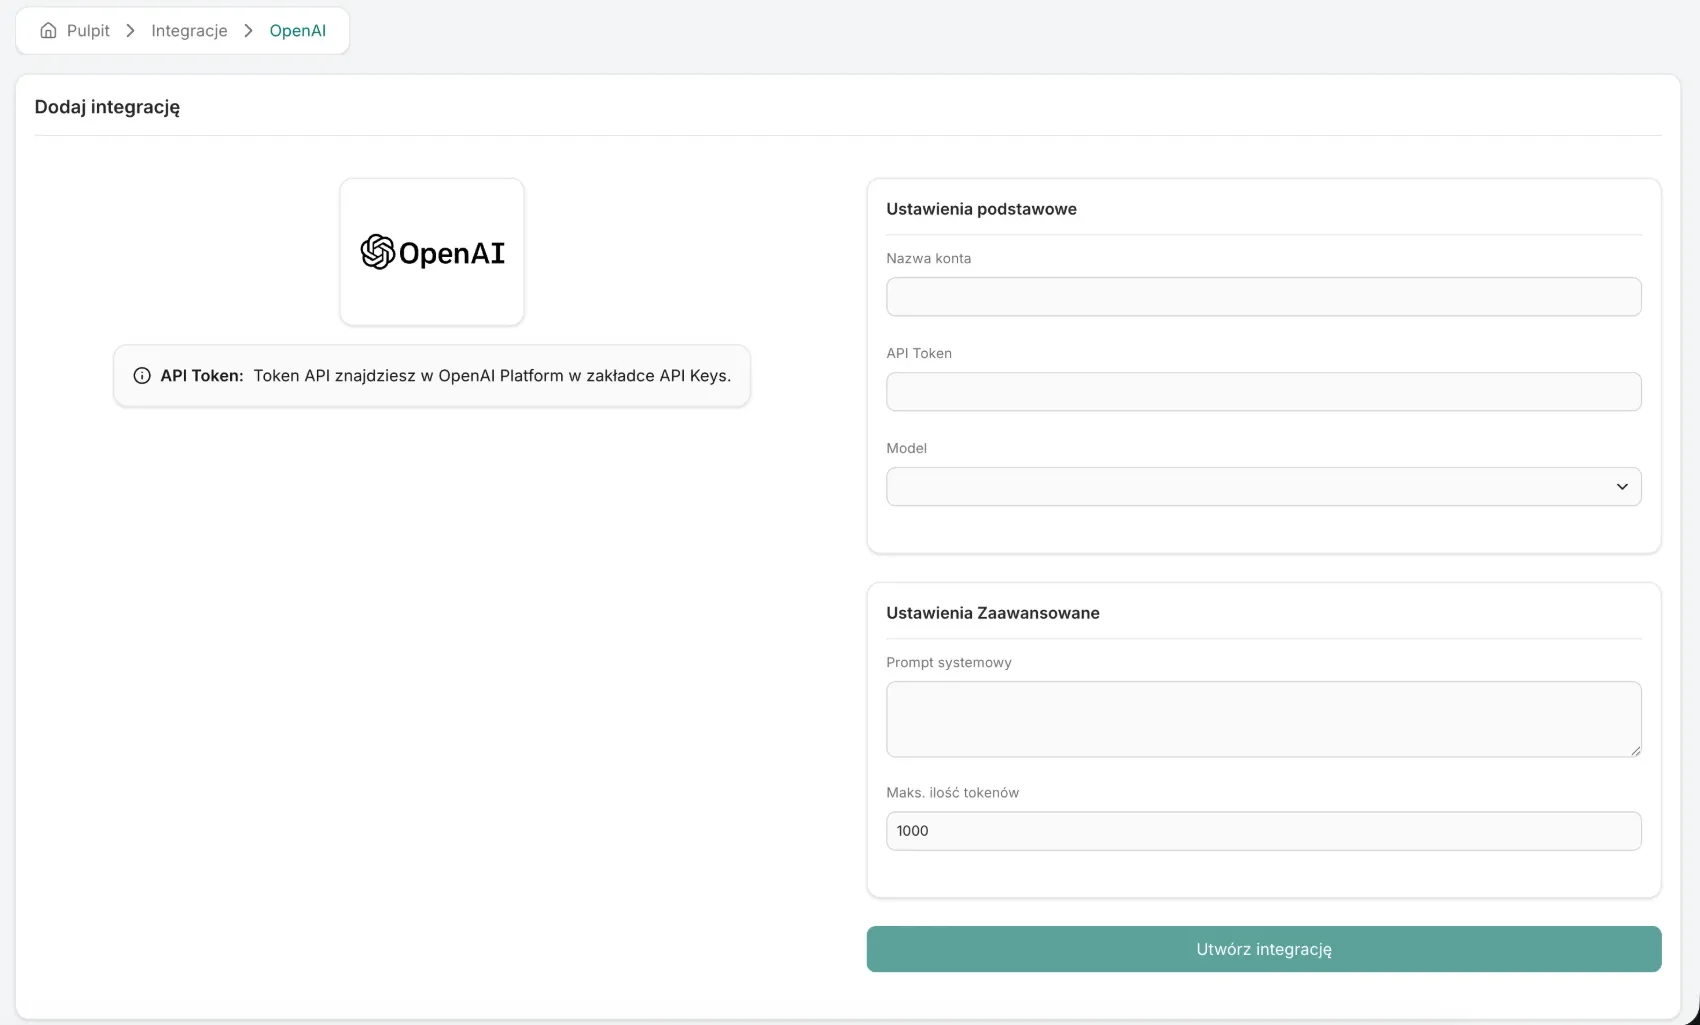Go to Pulpit in breadcrumb
The height and width of the screenshot is (1025, 1700).
pos(88,31)
